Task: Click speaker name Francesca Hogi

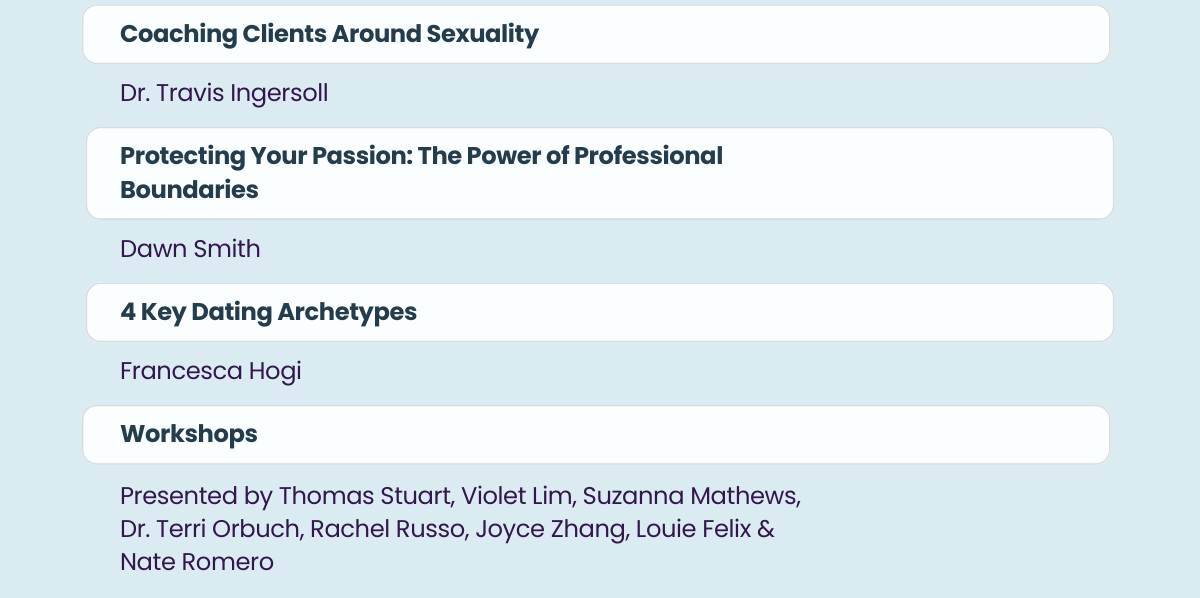Action: [210, 371]
